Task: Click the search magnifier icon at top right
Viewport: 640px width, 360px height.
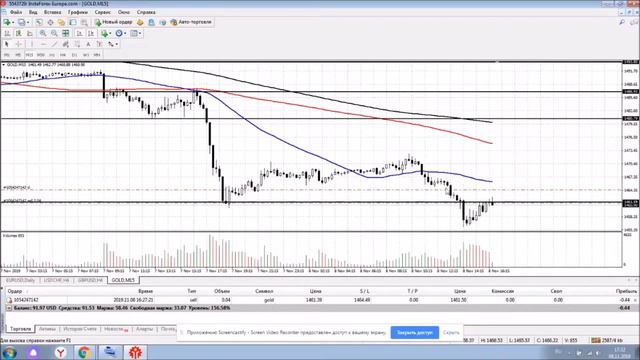Action: tap(622, 22)
